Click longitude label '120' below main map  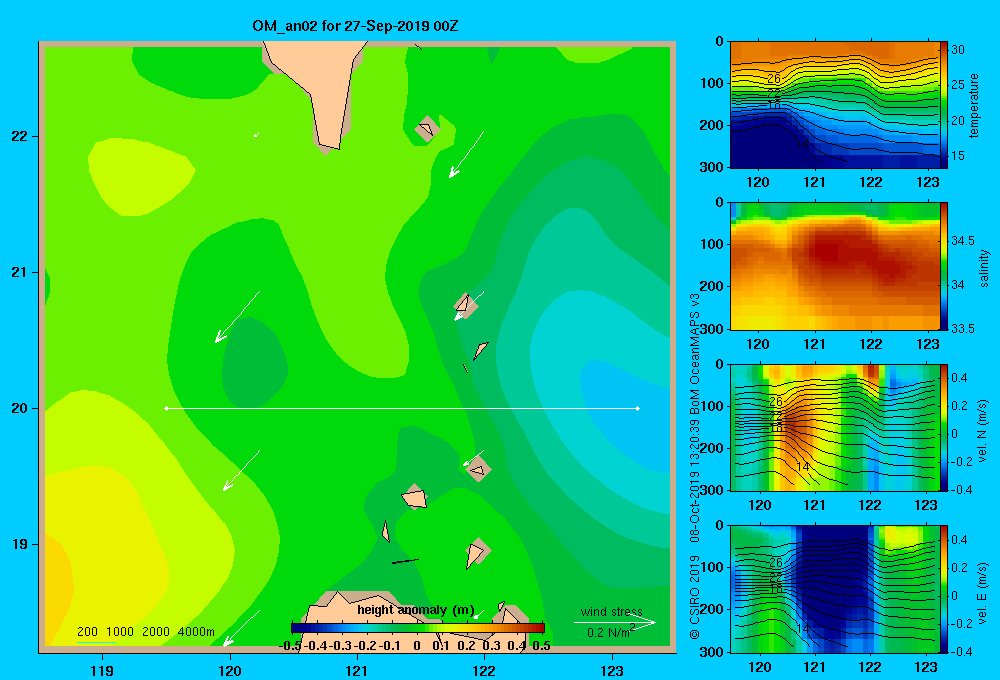coord(230,670)
